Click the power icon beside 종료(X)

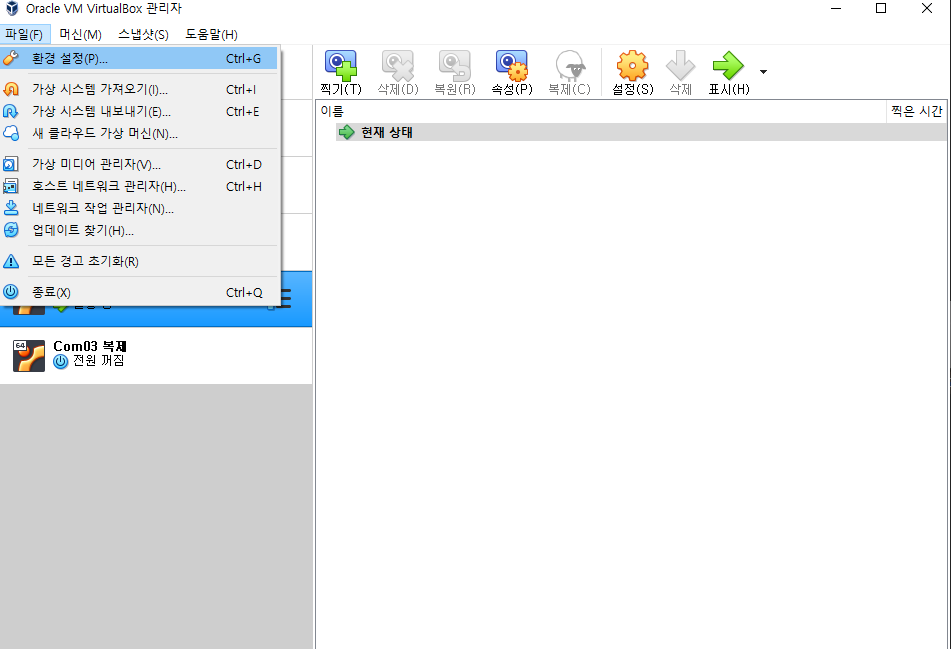11,292
